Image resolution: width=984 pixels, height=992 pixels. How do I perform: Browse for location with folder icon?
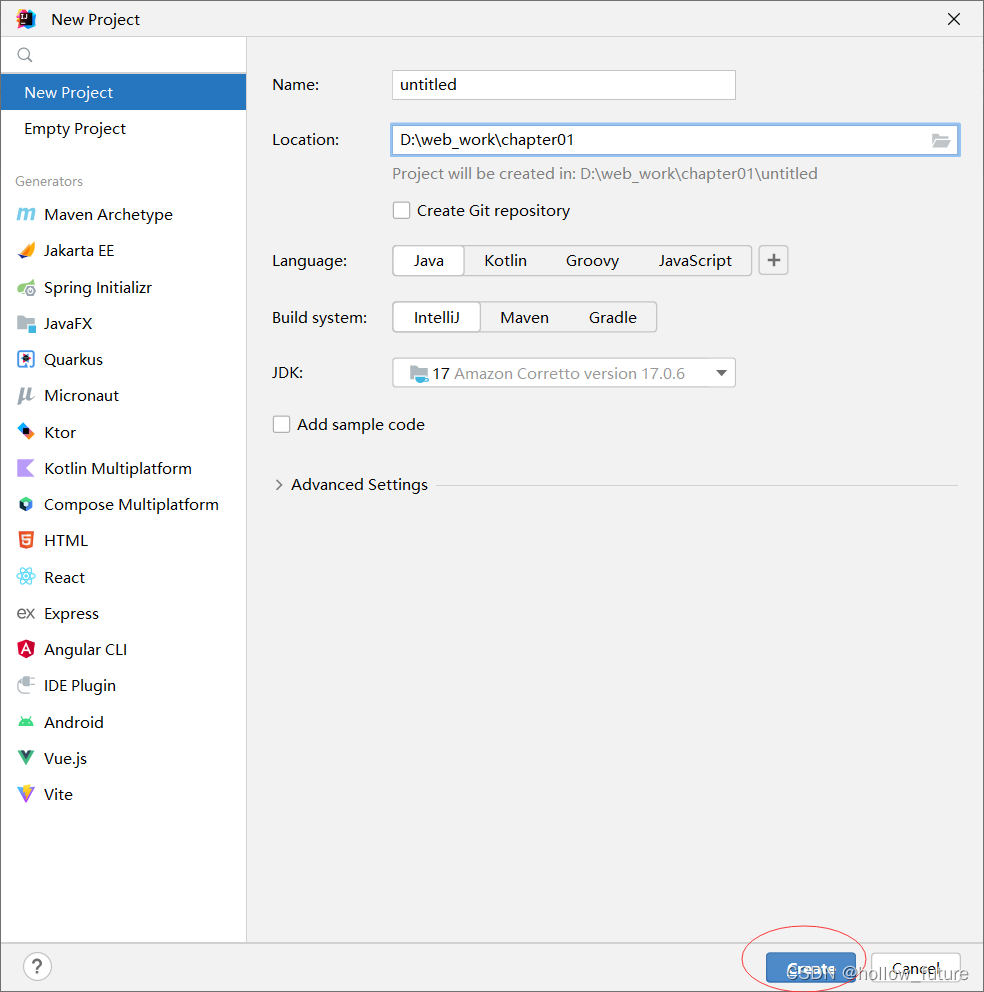[940, 140]
